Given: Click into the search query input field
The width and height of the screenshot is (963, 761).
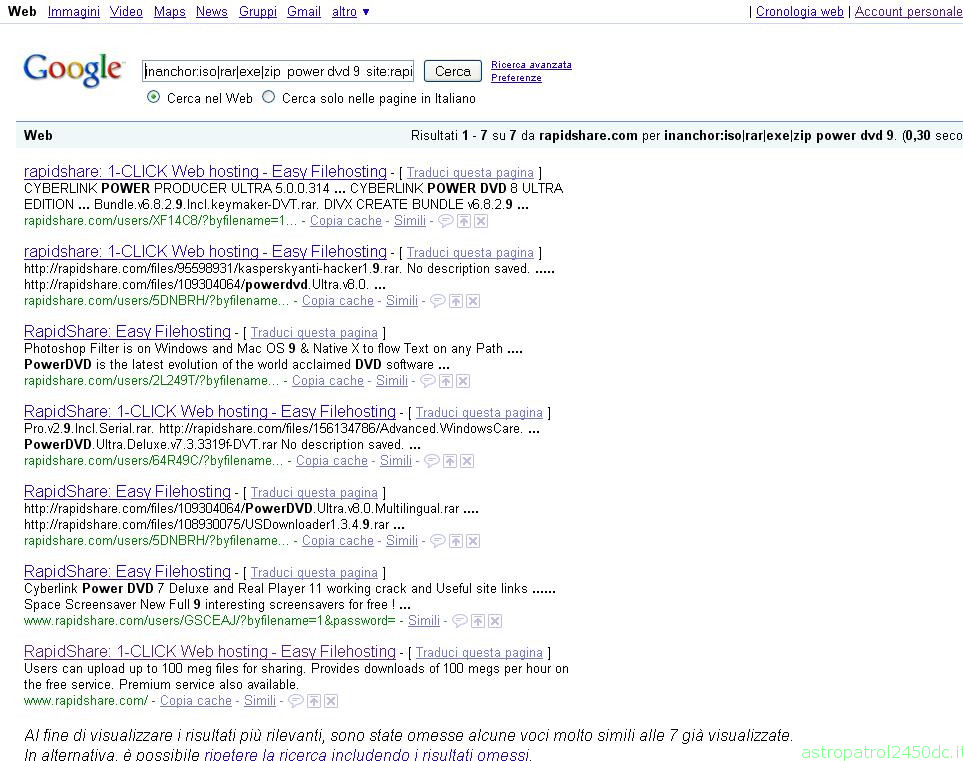Looking at the screenshot, I should [278, 71].
